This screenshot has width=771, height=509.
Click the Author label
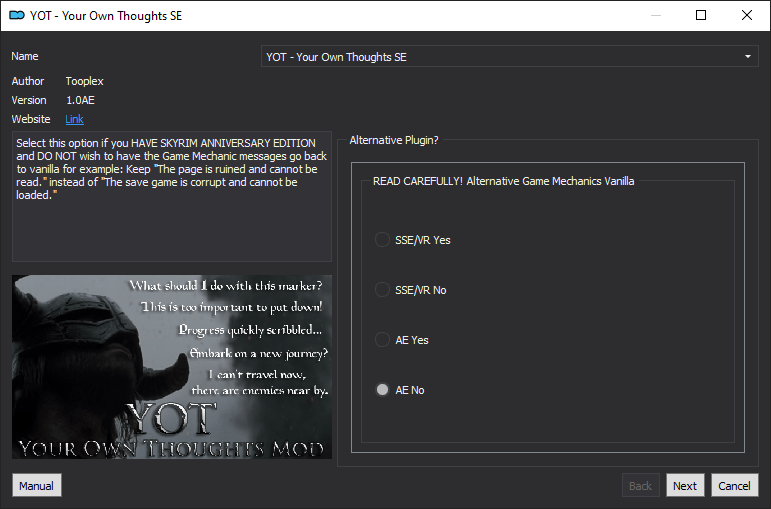pos(28,81)
